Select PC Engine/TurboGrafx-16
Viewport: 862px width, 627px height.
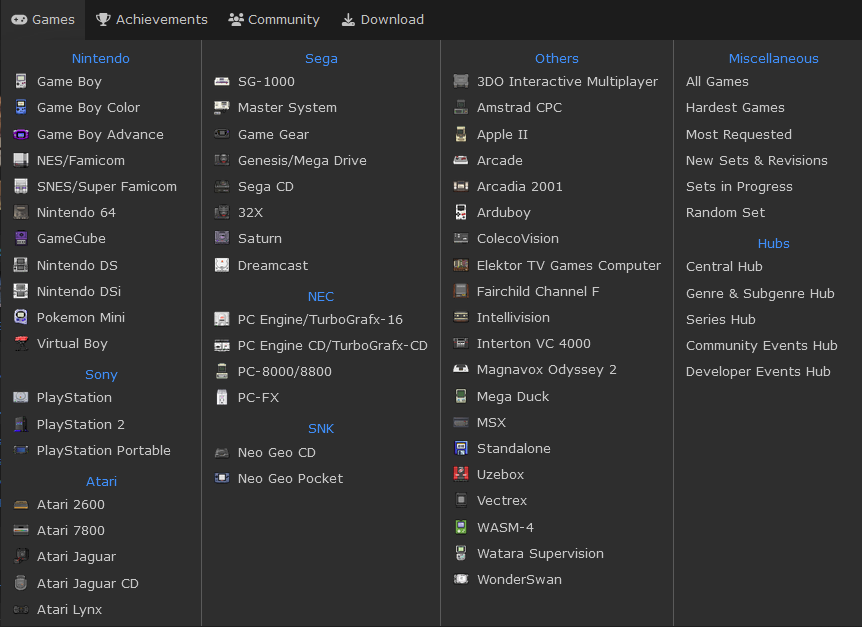click(x=321, y=319)
